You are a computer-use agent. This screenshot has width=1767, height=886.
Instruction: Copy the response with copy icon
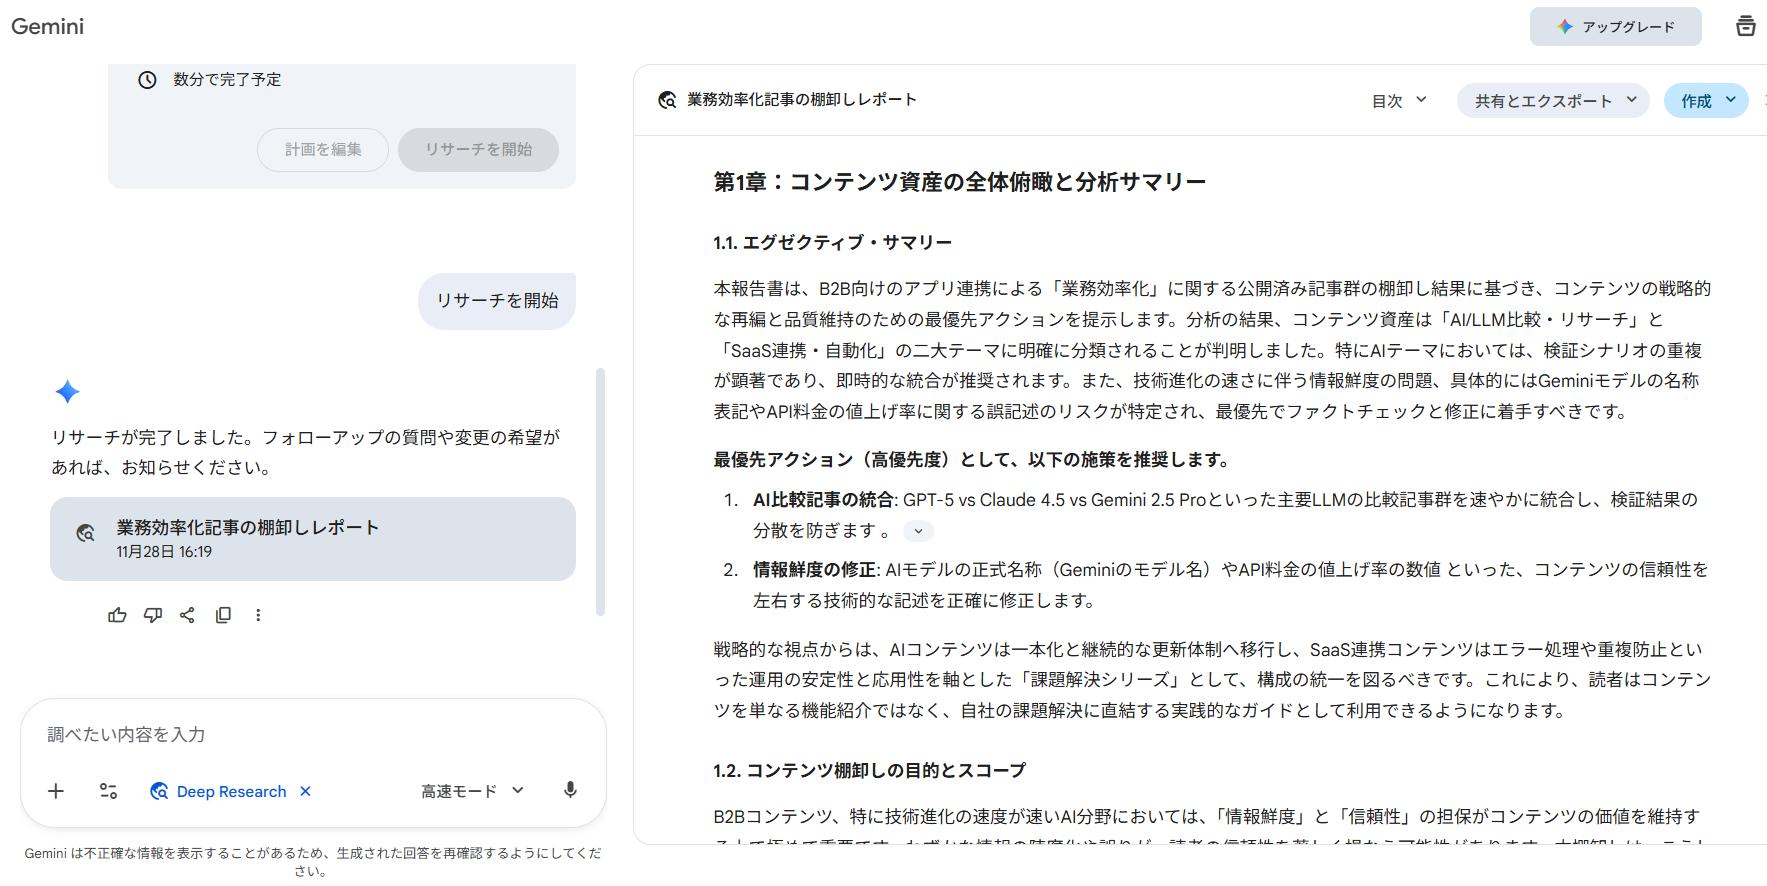223,615
